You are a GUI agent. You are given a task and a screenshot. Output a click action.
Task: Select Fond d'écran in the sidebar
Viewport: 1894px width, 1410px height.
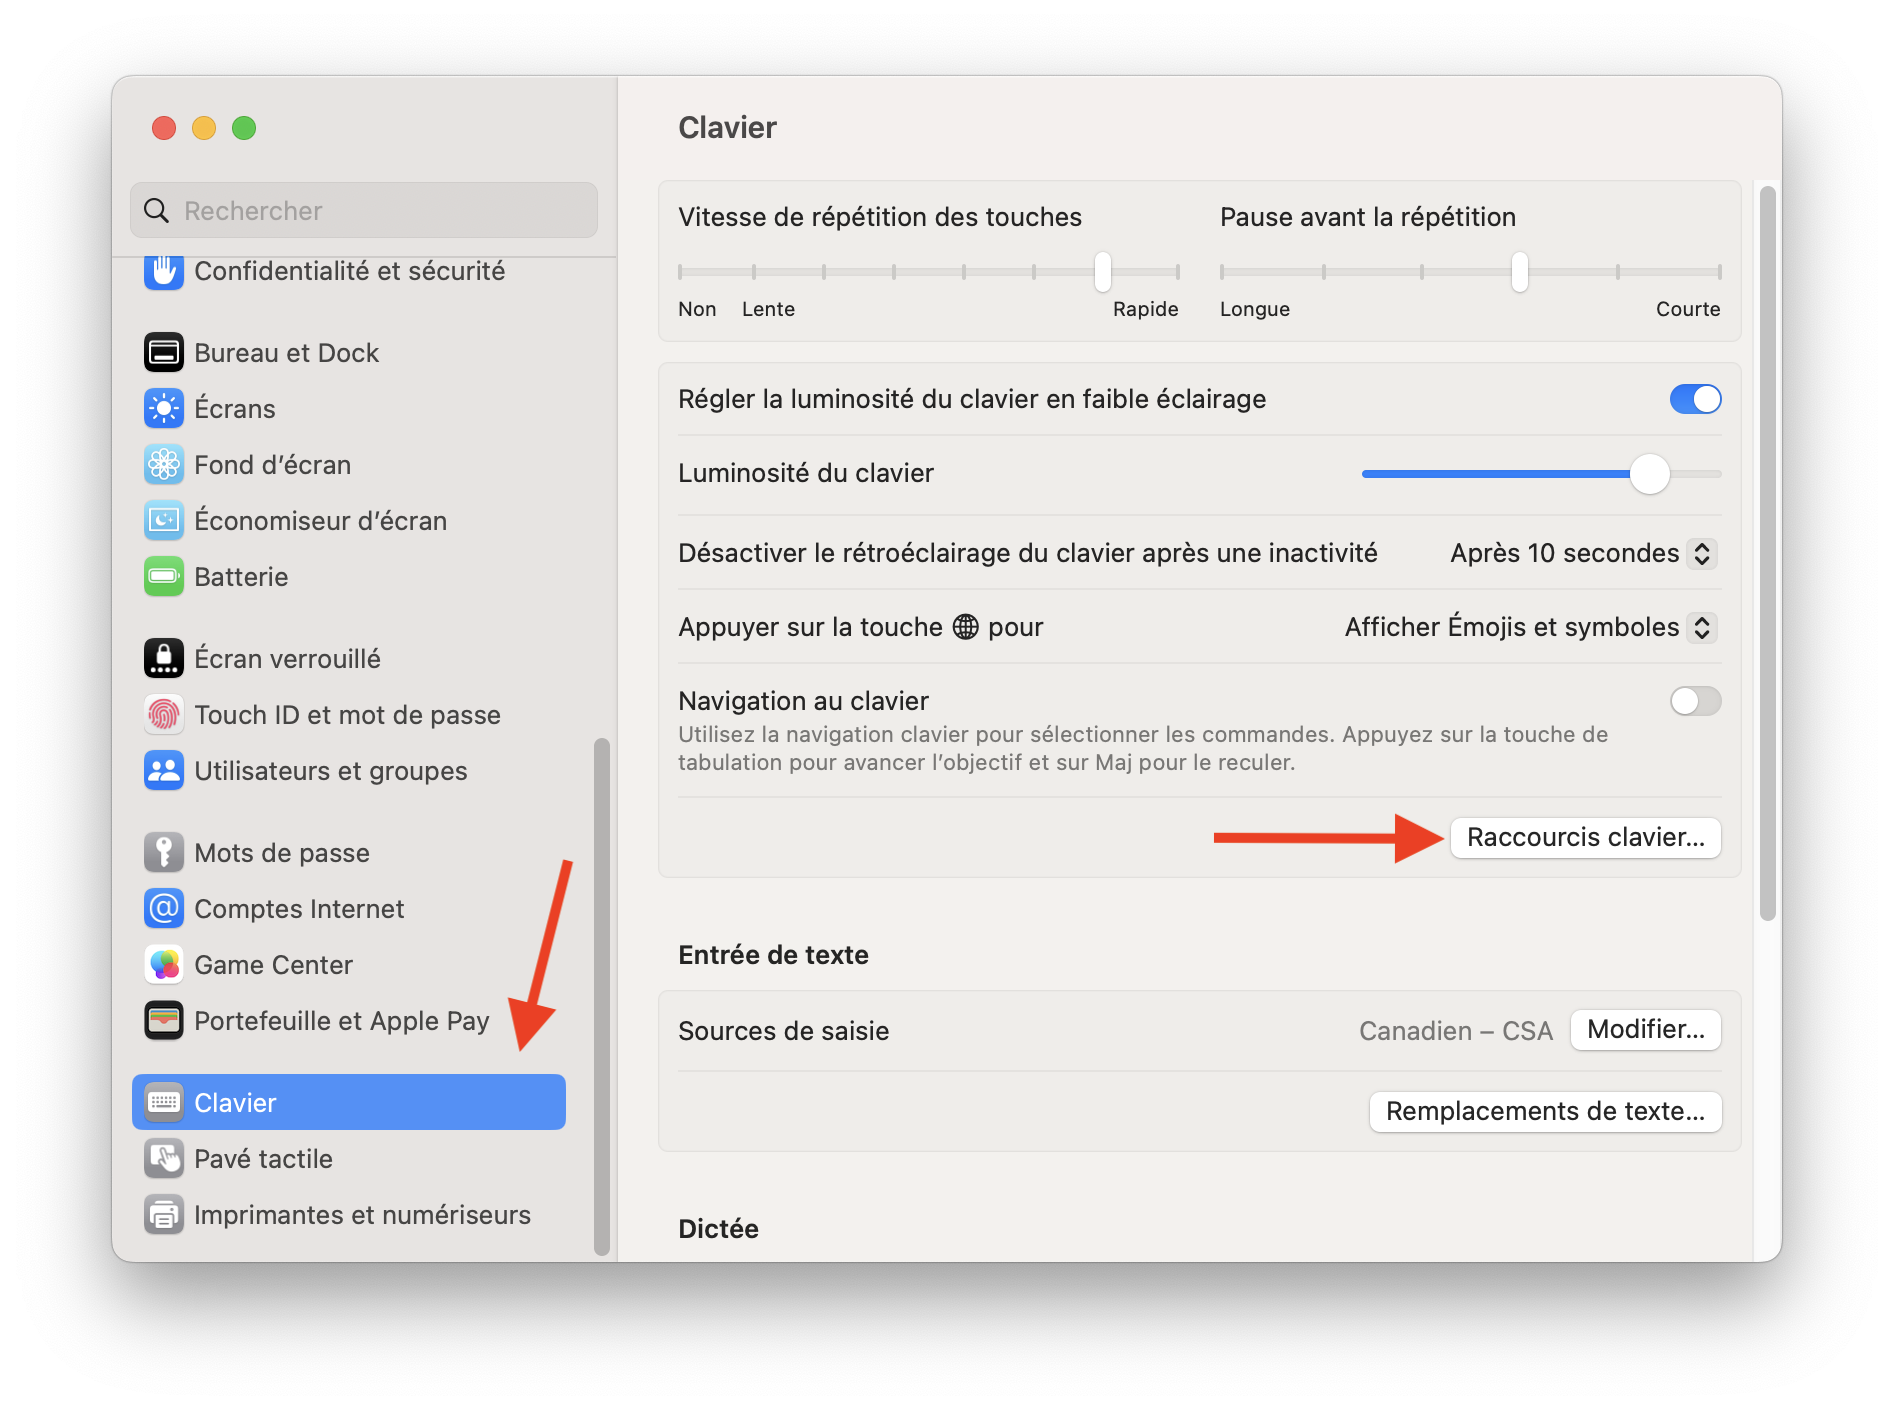[349, 465]
